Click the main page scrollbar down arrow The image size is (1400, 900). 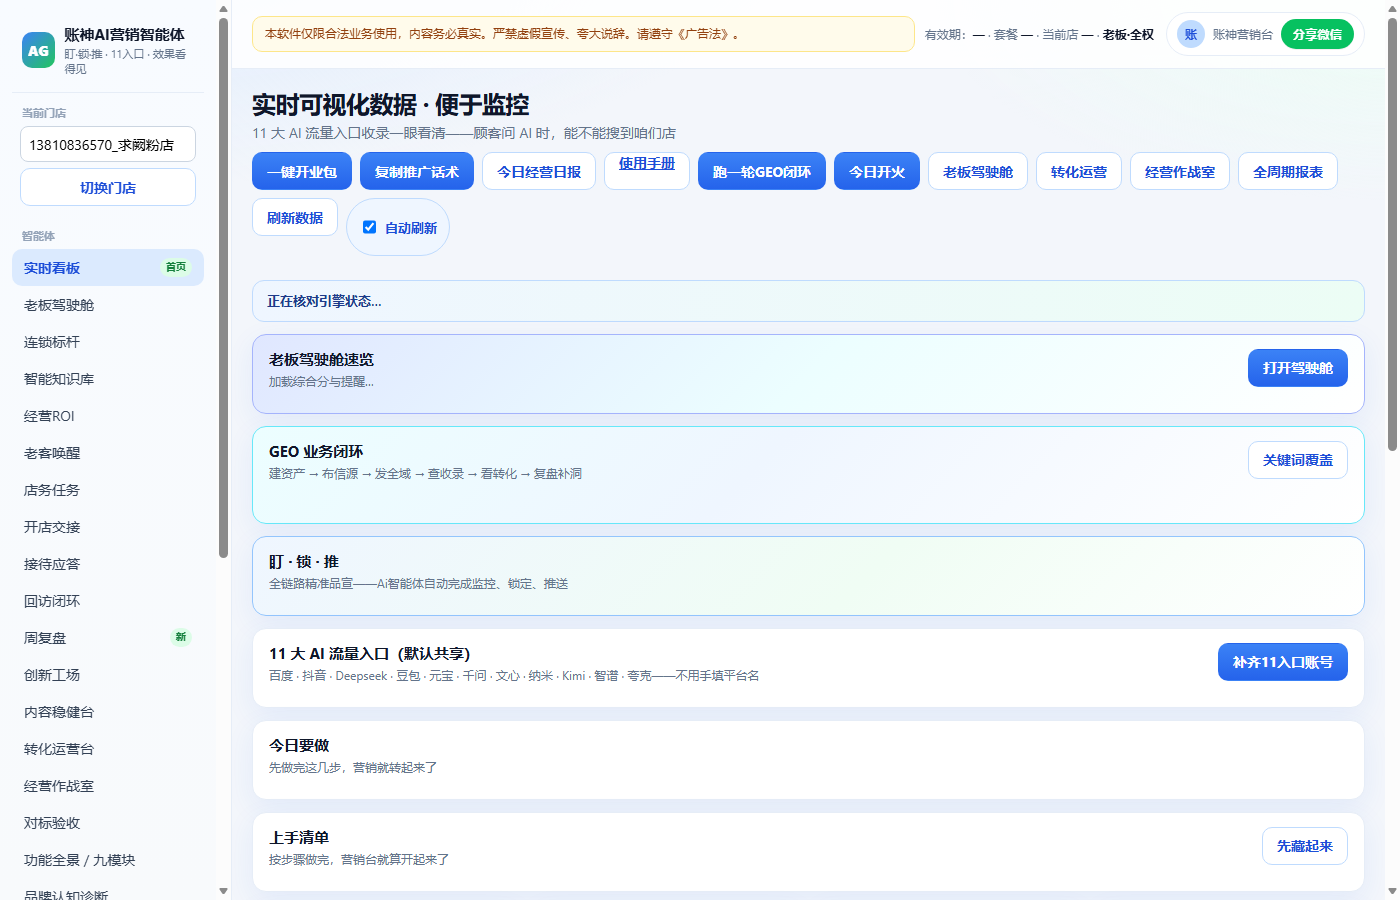(x=1392, y=891)
